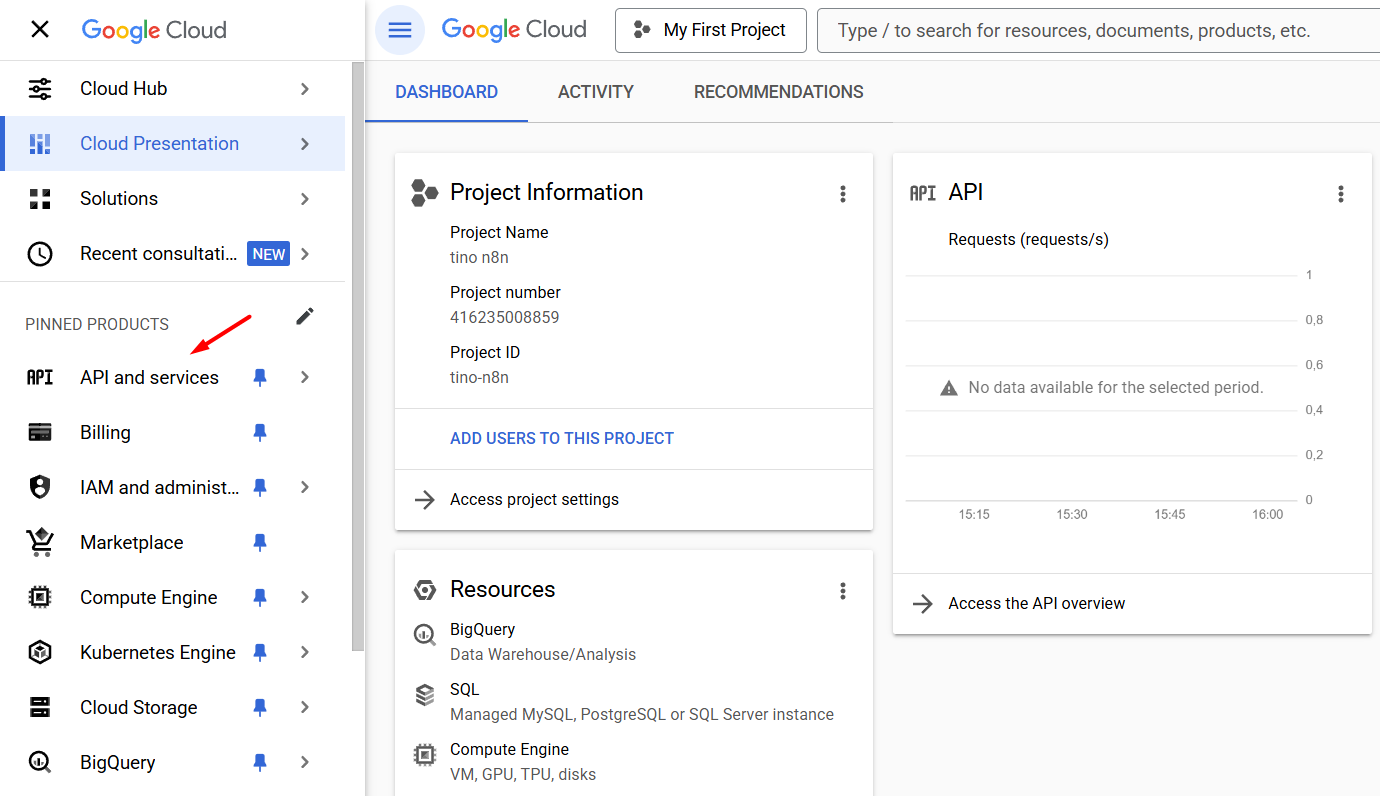Unpin IAM and administration
The height and width of the screenshot is (796, 1380).
260,487
